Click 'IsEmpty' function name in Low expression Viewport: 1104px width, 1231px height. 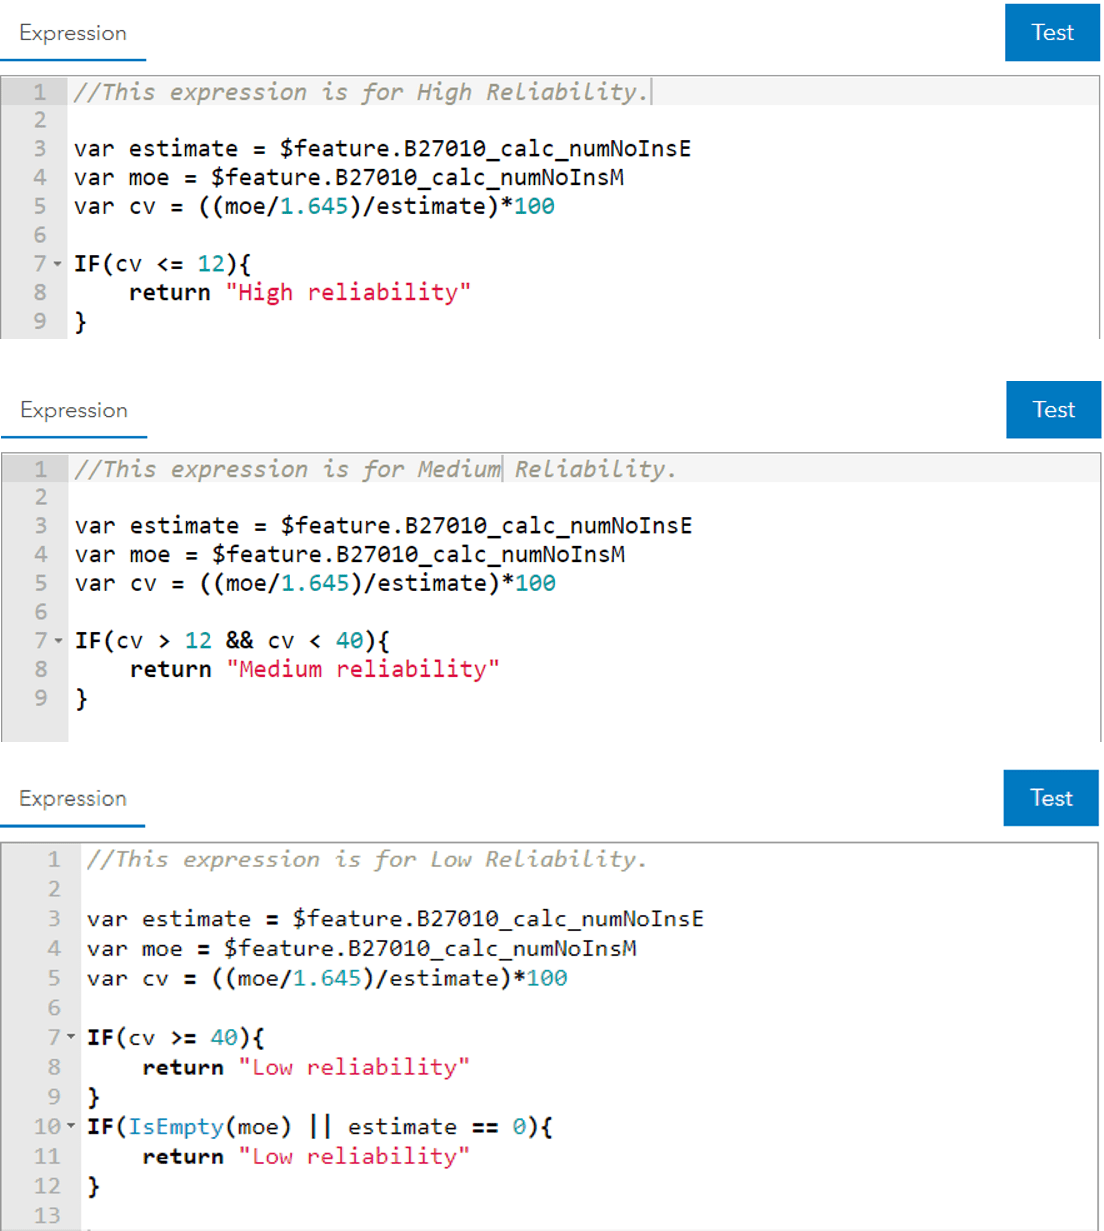click(x=176, y=1127)
